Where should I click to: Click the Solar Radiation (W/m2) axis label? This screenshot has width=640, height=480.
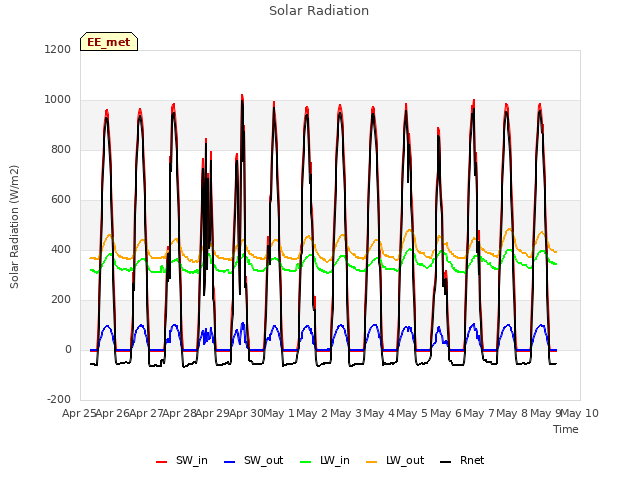[14, 227]
